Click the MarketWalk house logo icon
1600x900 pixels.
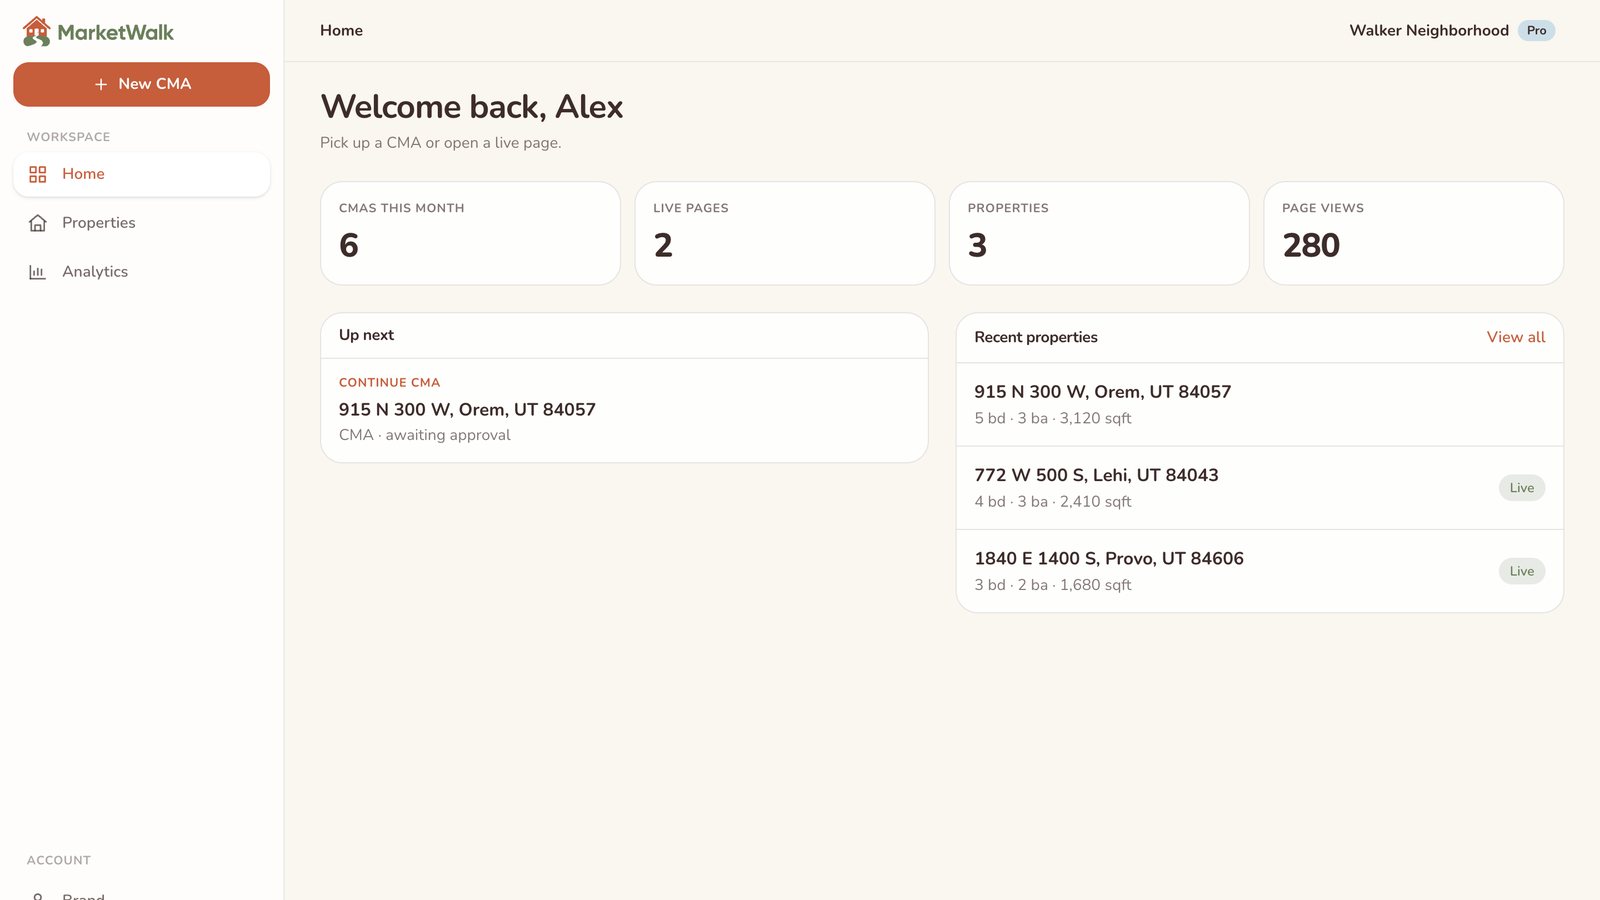[37, 31]
